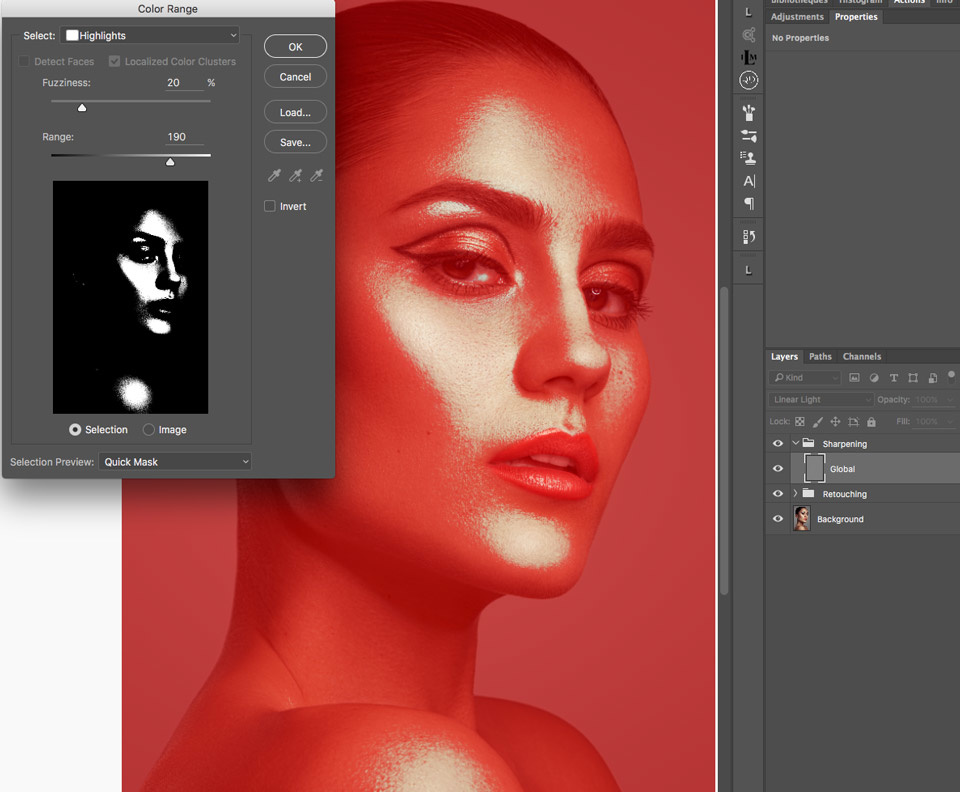Hide the Background layer eye icon
Image resolution: width=960 pixels, height=792 pixels.
(778, 519)
